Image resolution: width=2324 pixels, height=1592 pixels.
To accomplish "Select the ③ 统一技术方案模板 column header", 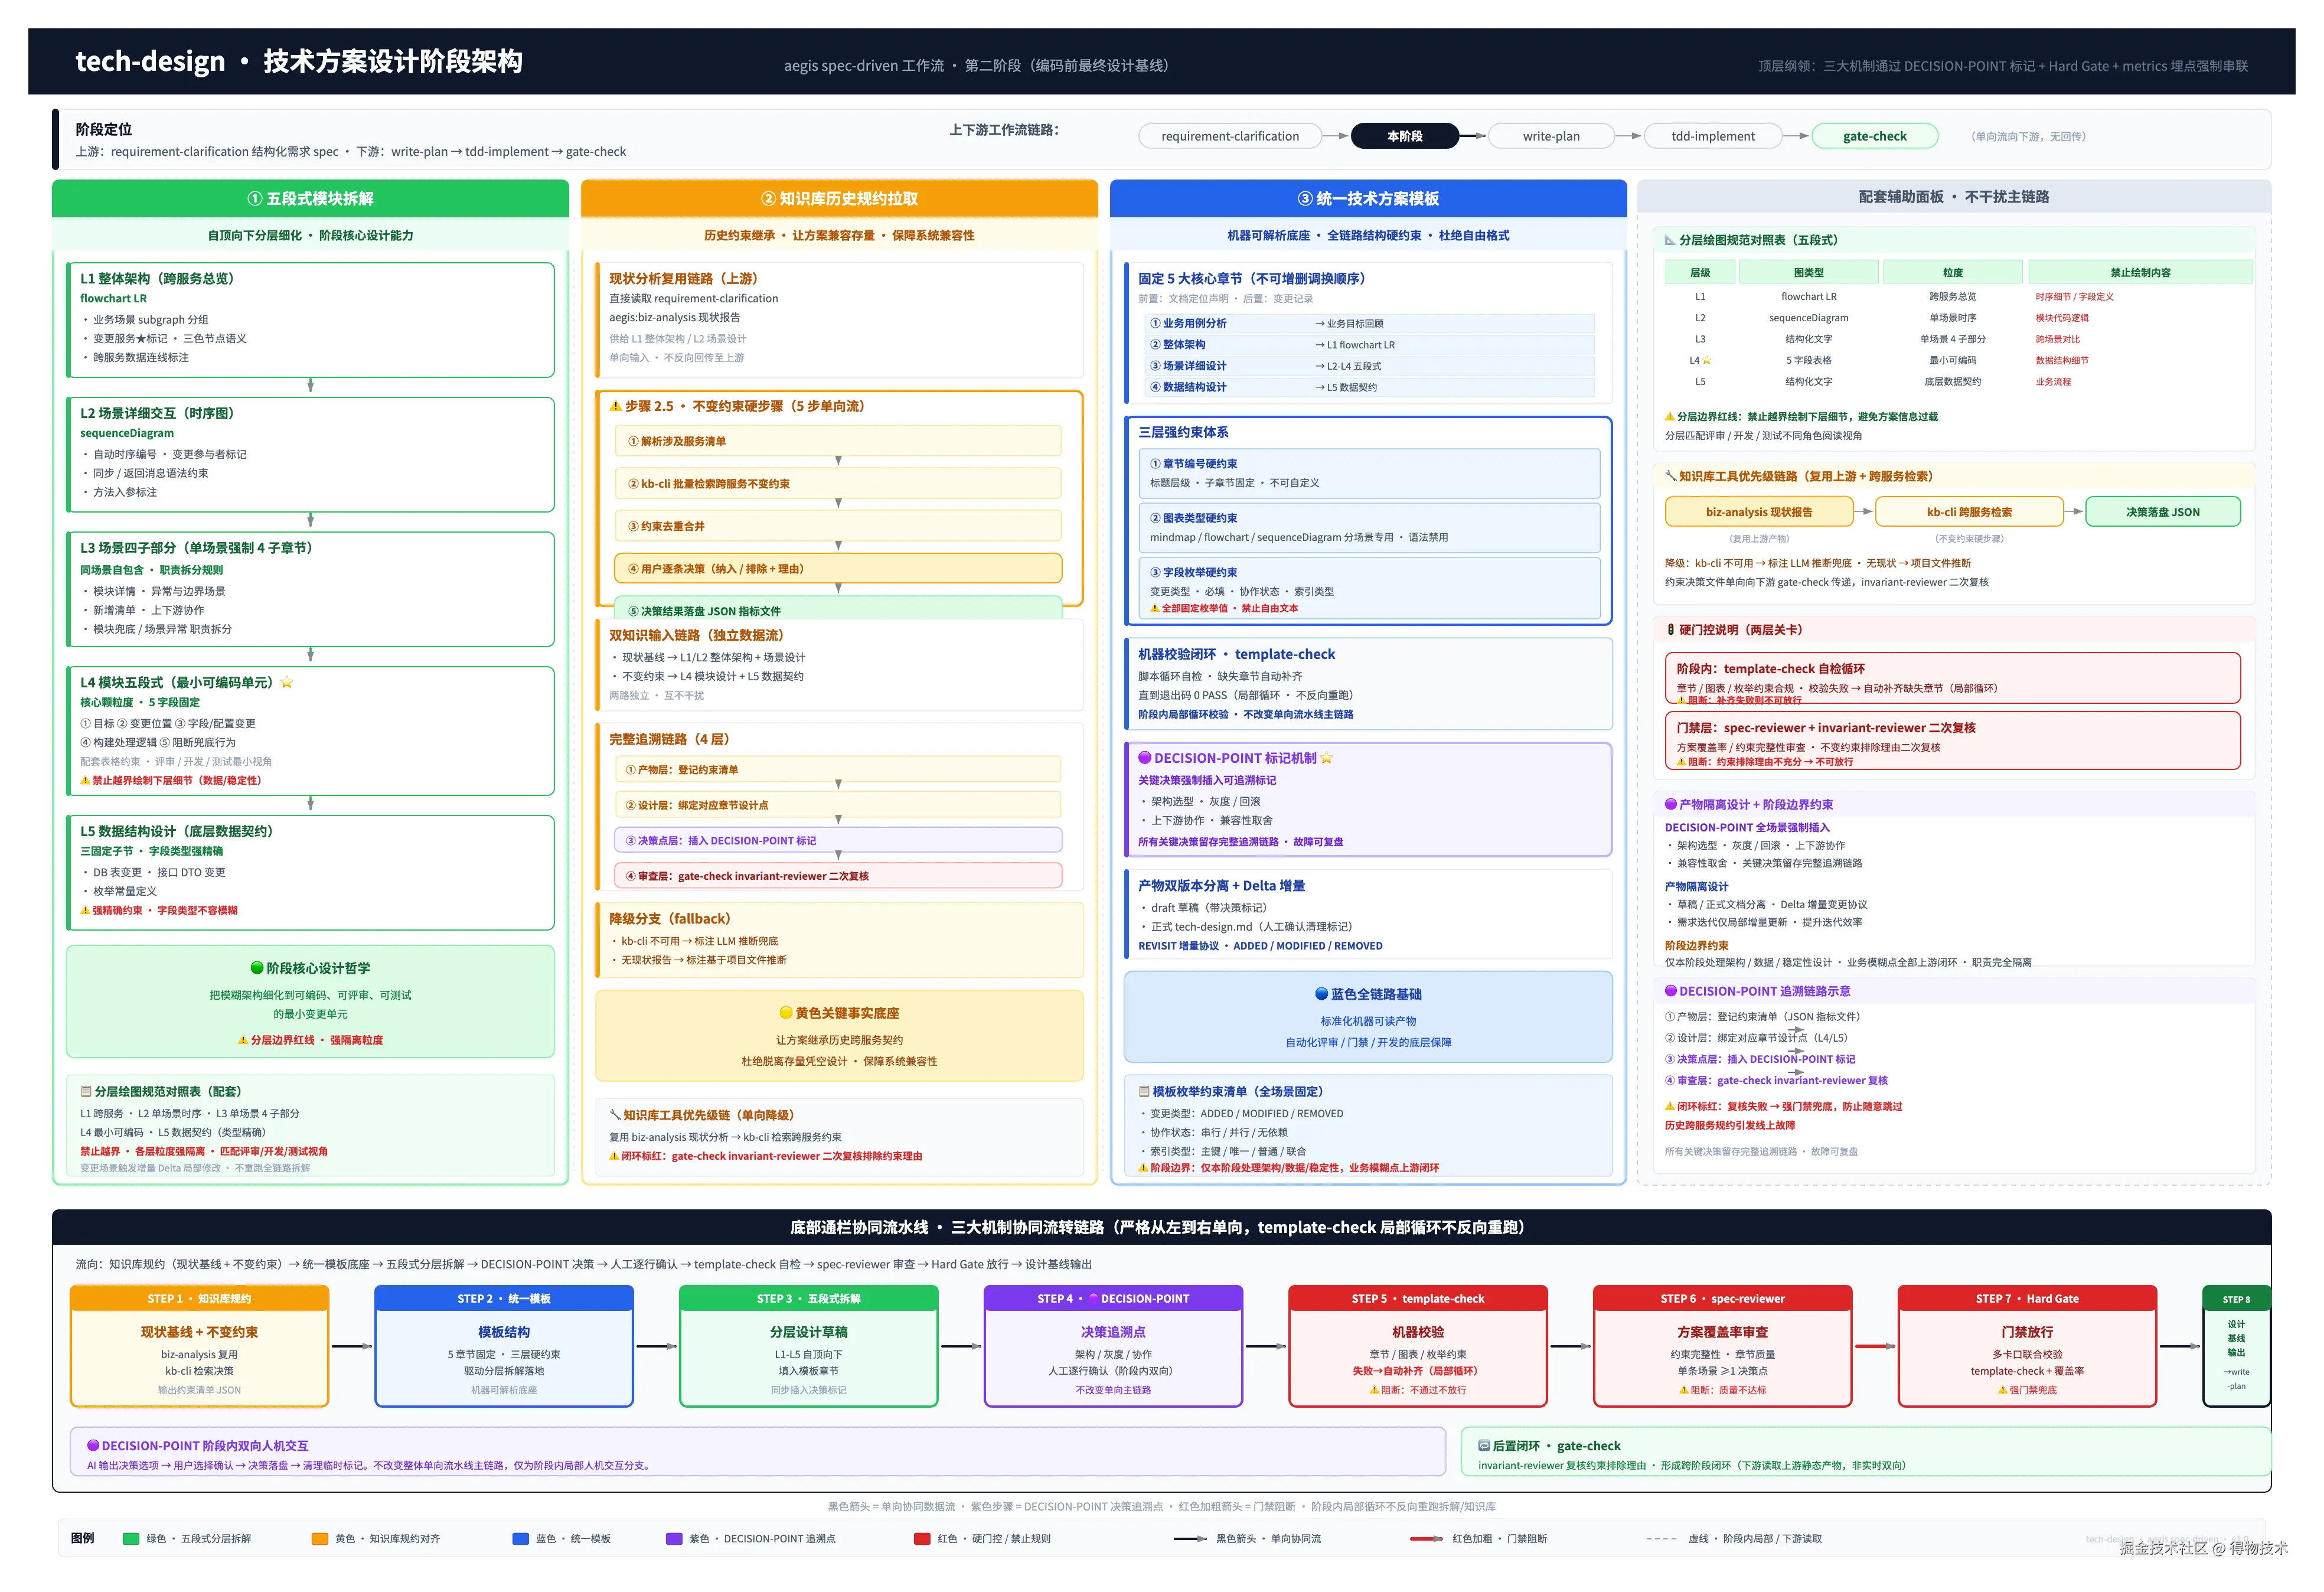I will click(x=1368, y=198).
